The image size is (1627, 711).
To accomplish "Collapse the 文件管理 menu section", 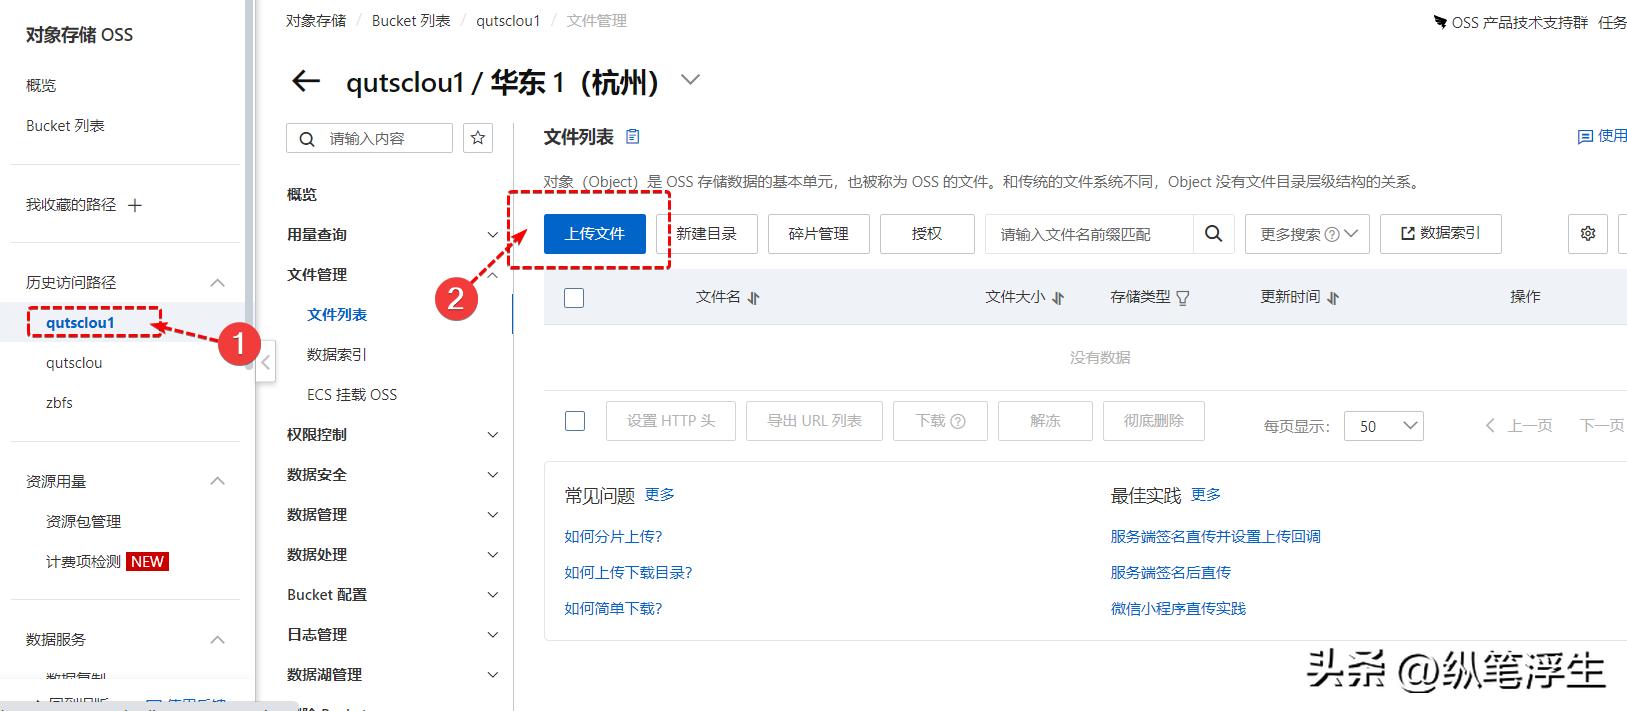I will [492, 275].
